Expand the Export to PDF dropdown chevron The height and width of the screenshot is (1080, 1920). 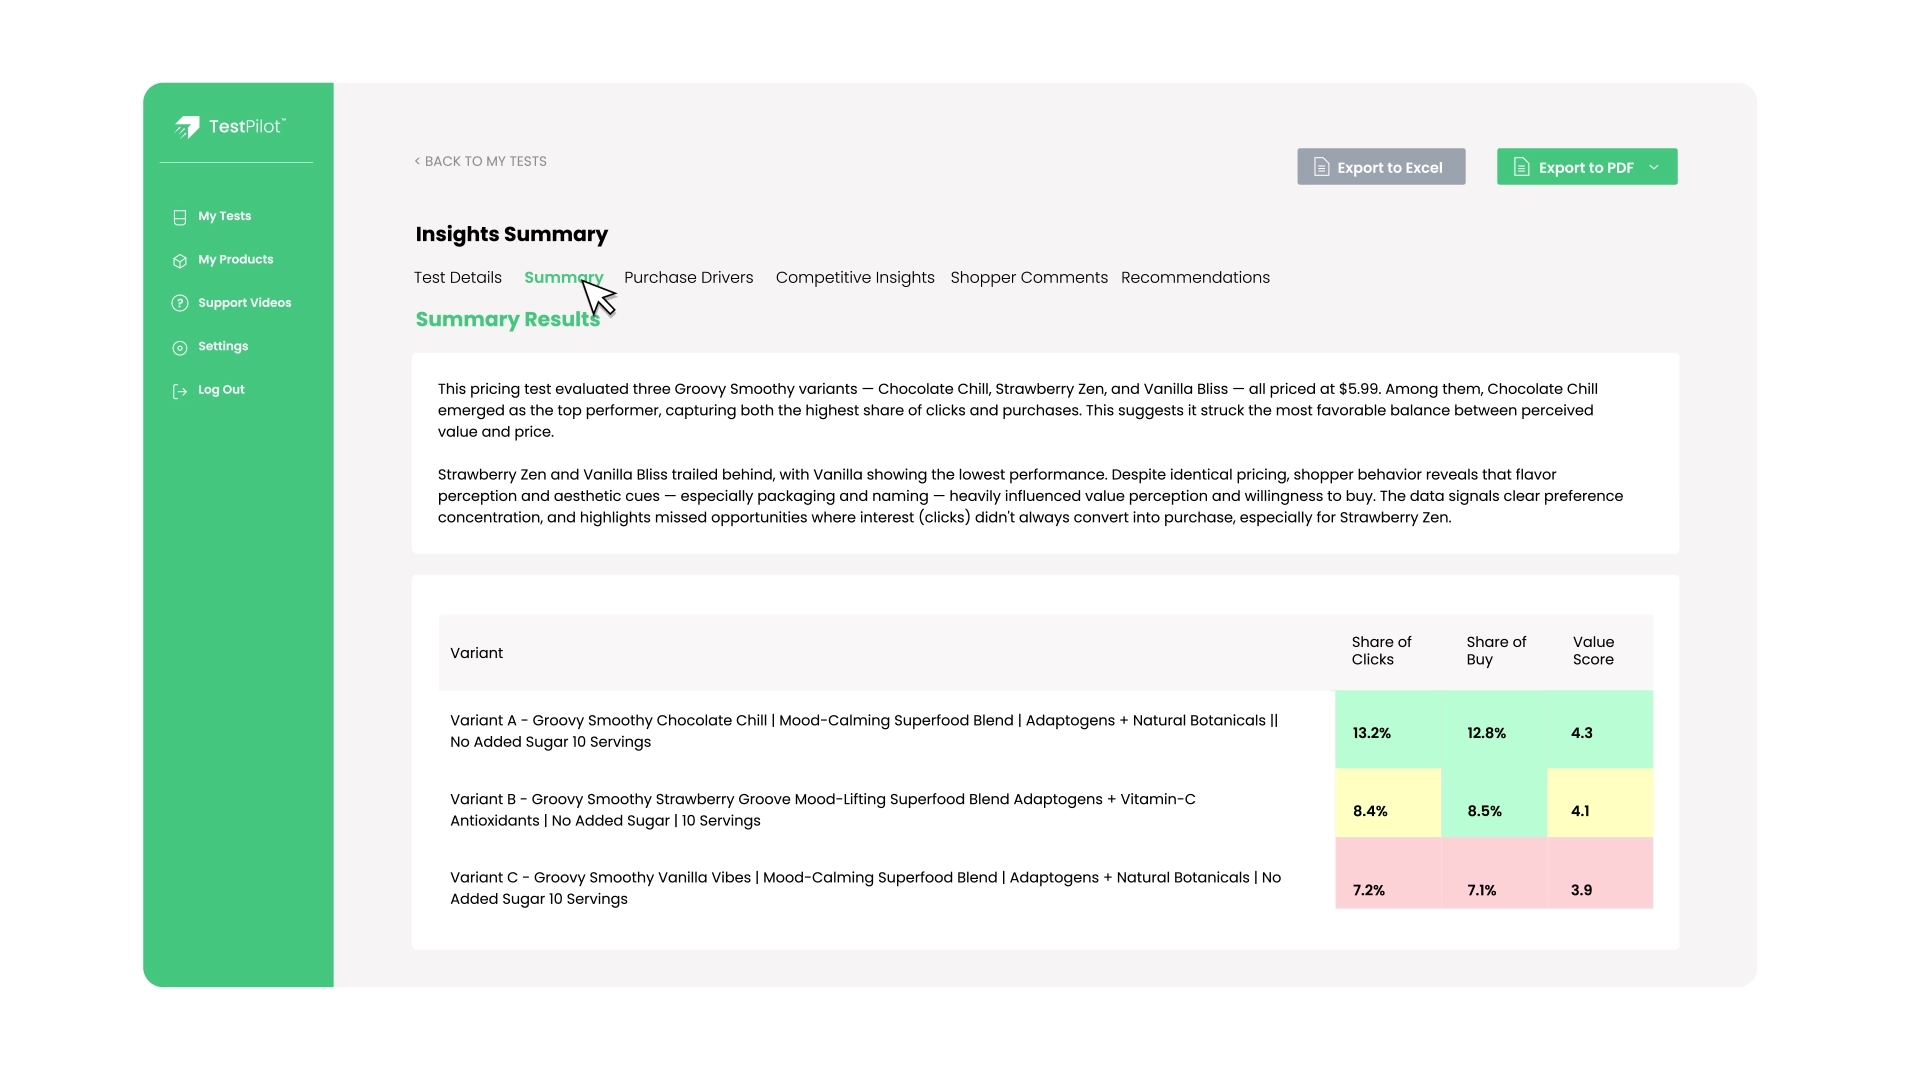(1655, 168)
